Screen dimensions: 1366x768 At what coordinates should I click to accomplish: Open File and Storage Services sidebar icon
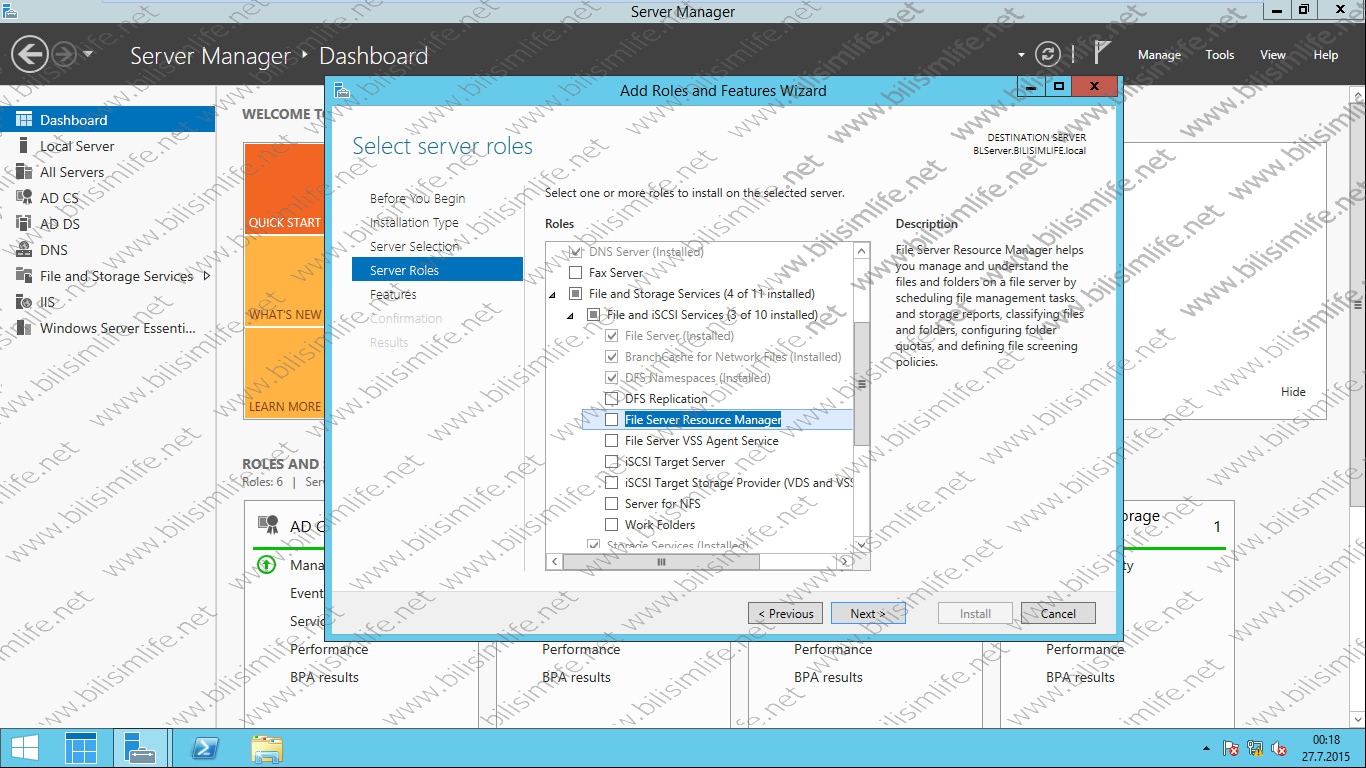23,276
